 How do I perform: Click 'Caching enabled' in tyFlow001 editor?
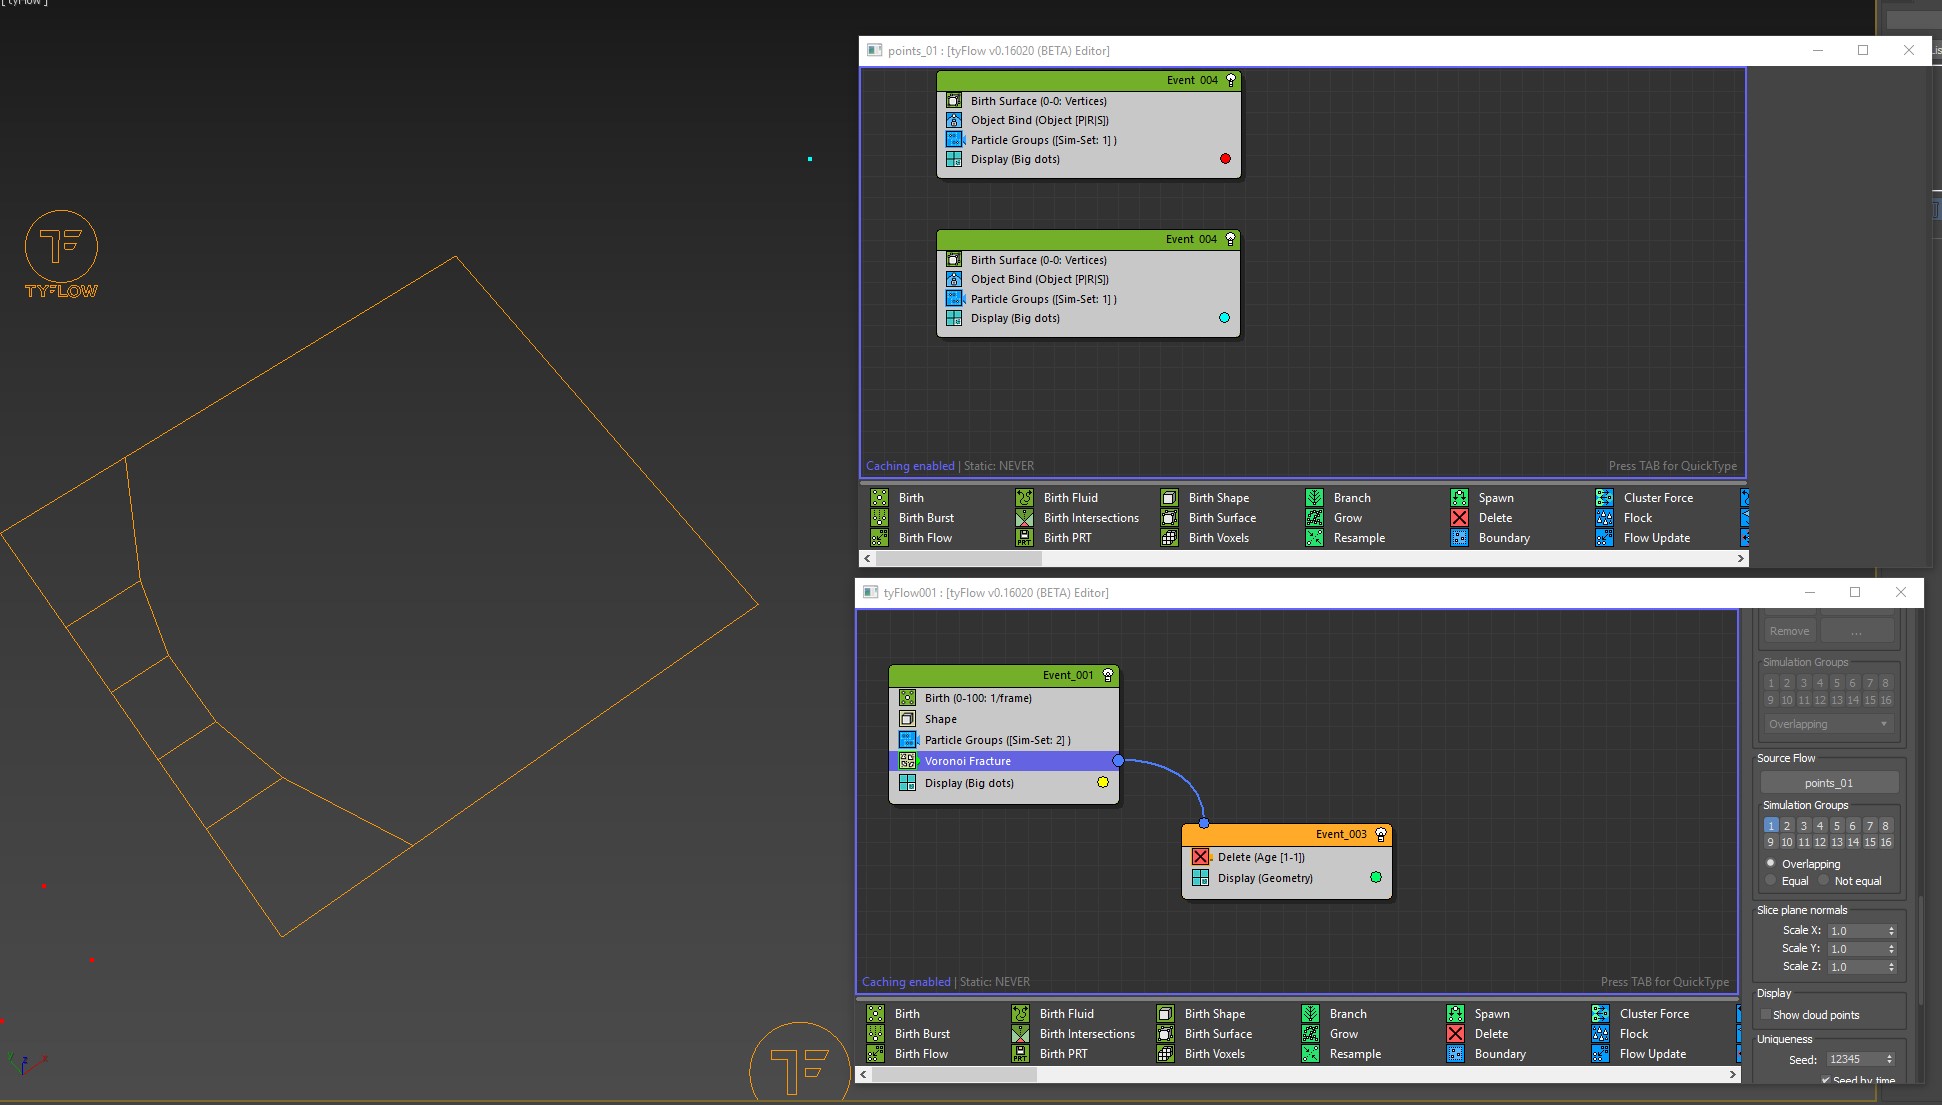click(906, 982)
